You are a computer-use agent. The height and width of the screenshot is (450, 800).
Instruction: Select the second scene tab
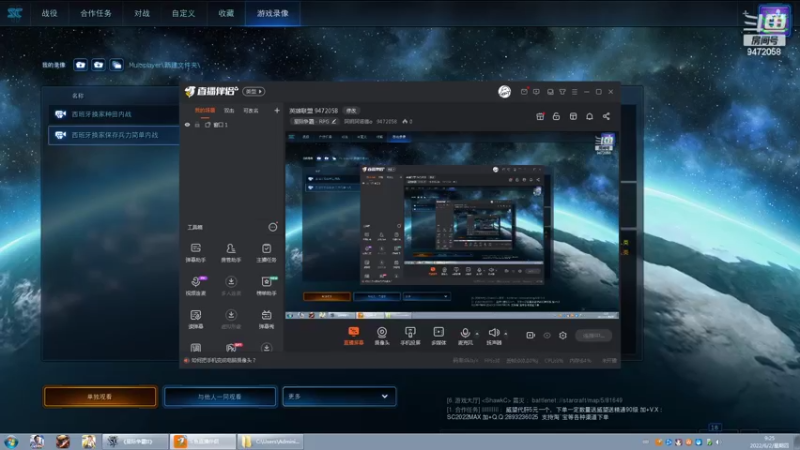coord(229,111)
